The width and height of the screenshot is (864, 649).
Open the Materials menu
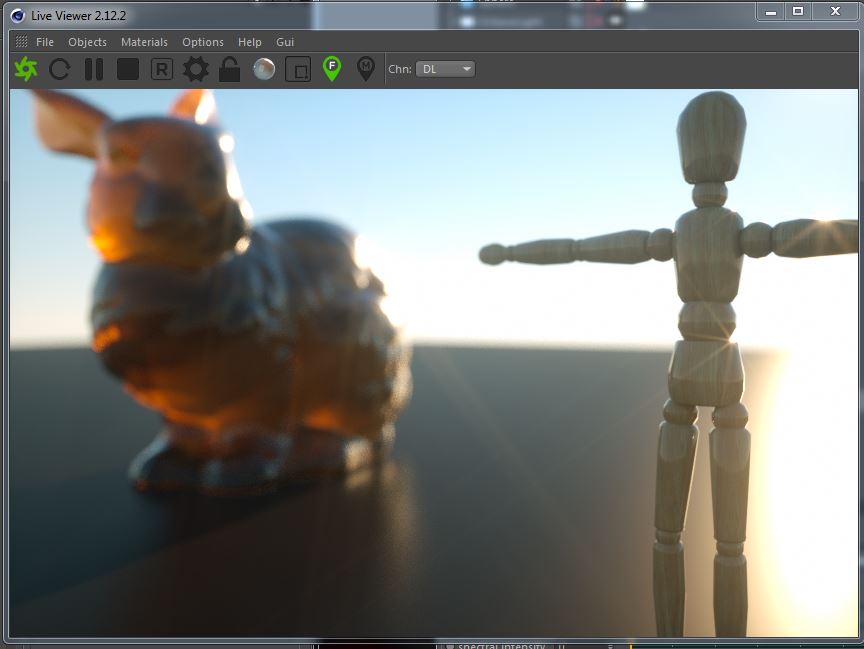point(144,42)
